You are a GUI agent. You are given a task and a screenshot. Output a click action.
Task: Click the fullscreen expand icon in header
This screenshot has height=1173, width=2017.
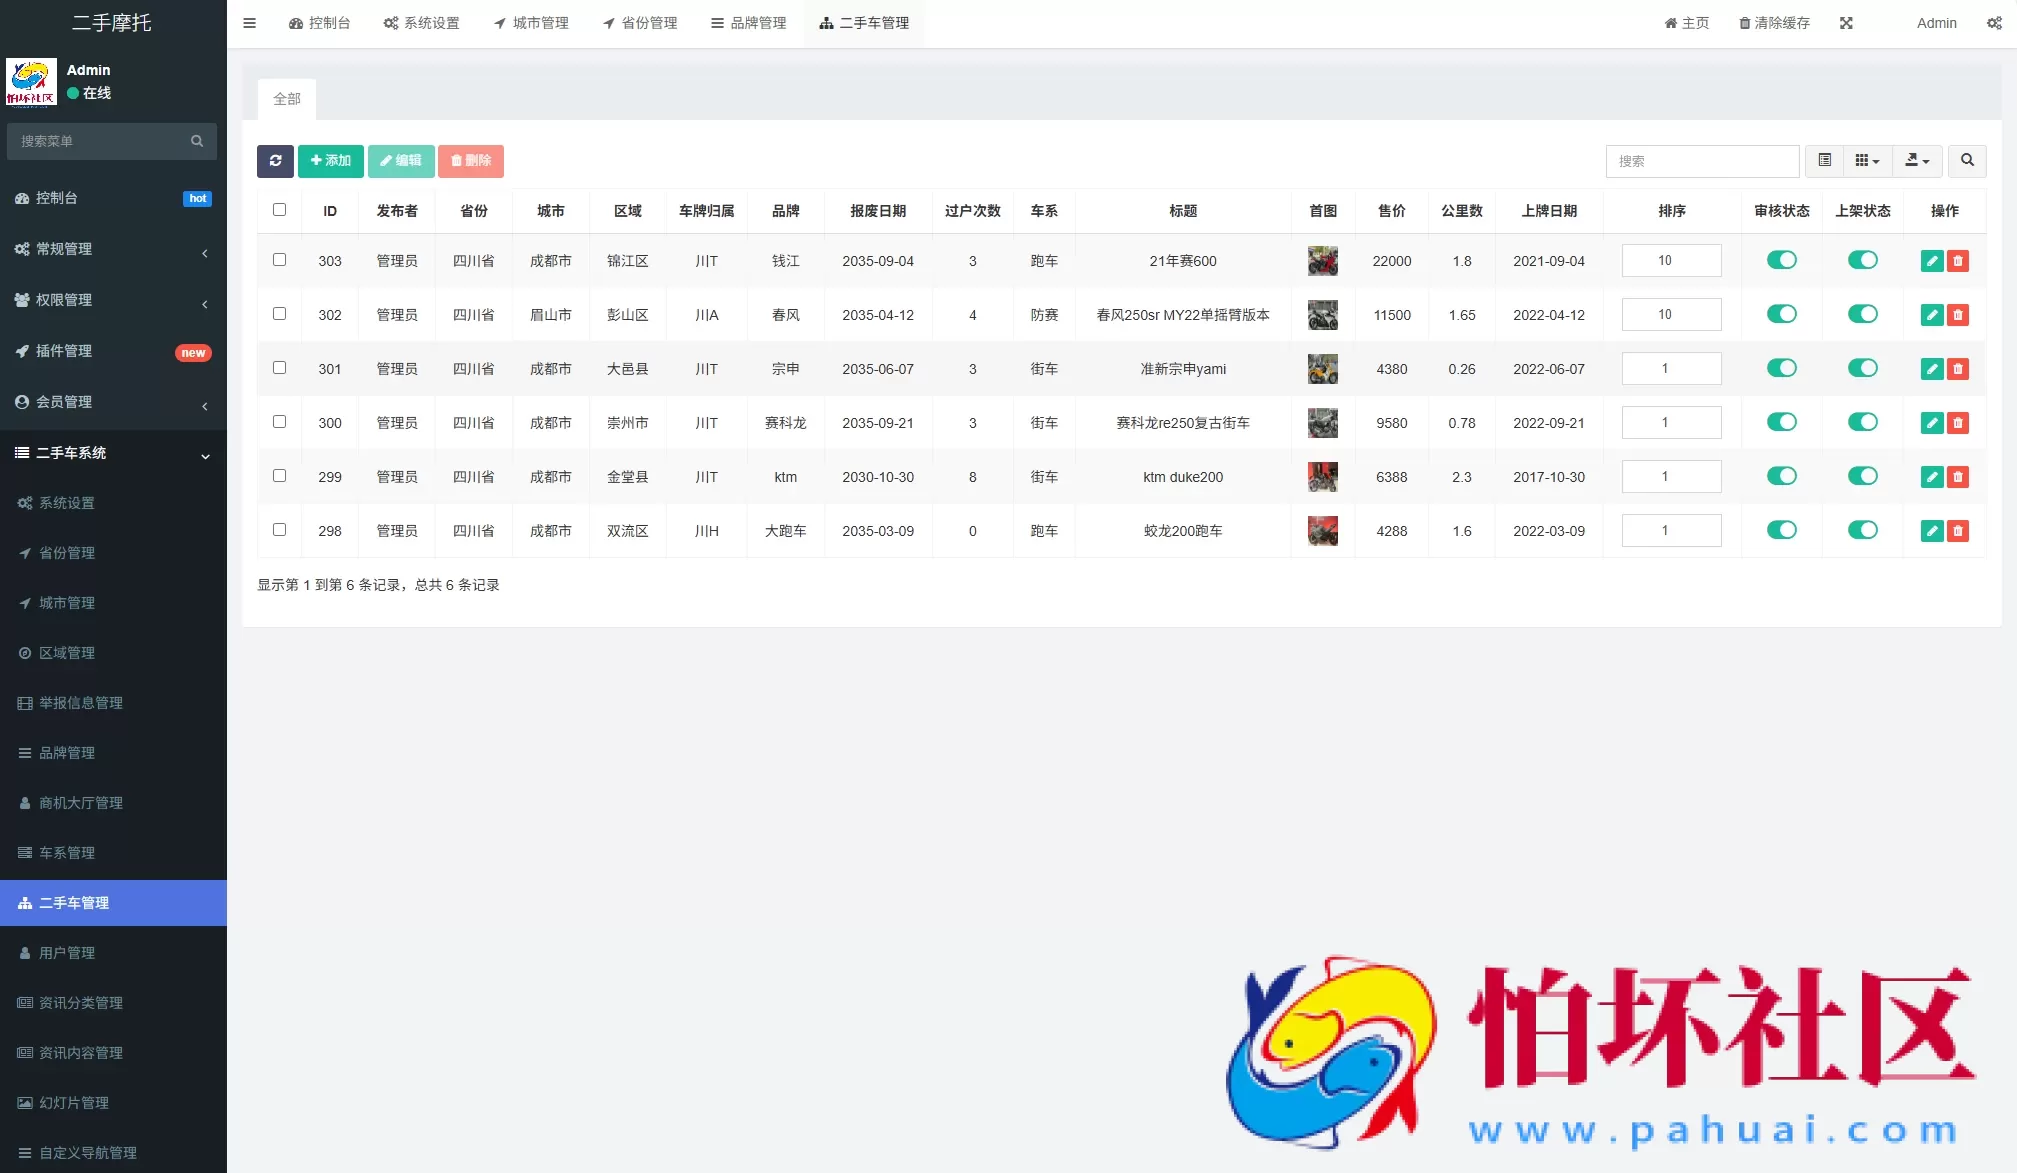pos(1846,23)
